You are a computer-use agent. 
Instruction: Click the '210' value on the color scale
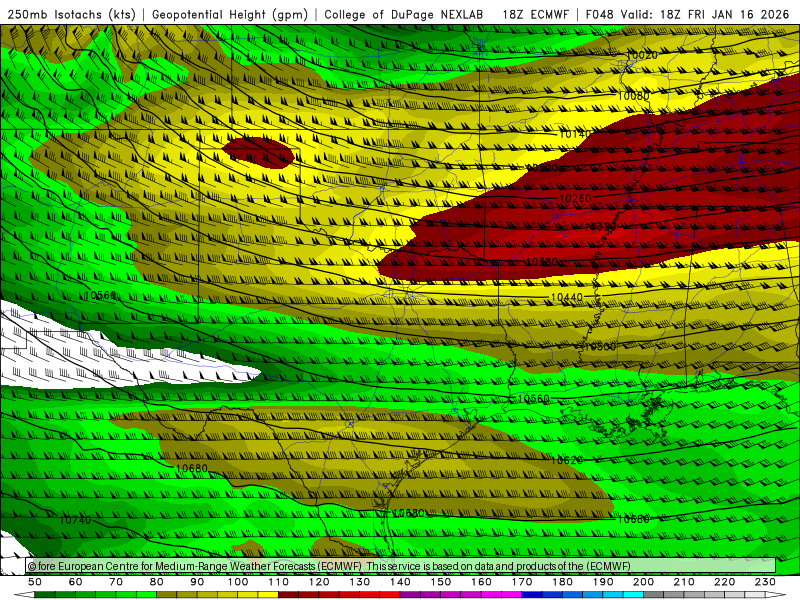coord(684,582)
